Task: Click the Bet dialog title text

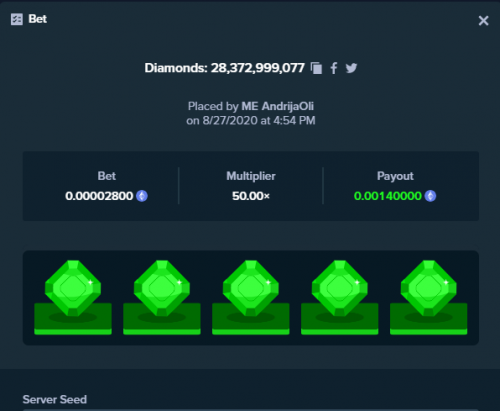Action: [38, 19]
